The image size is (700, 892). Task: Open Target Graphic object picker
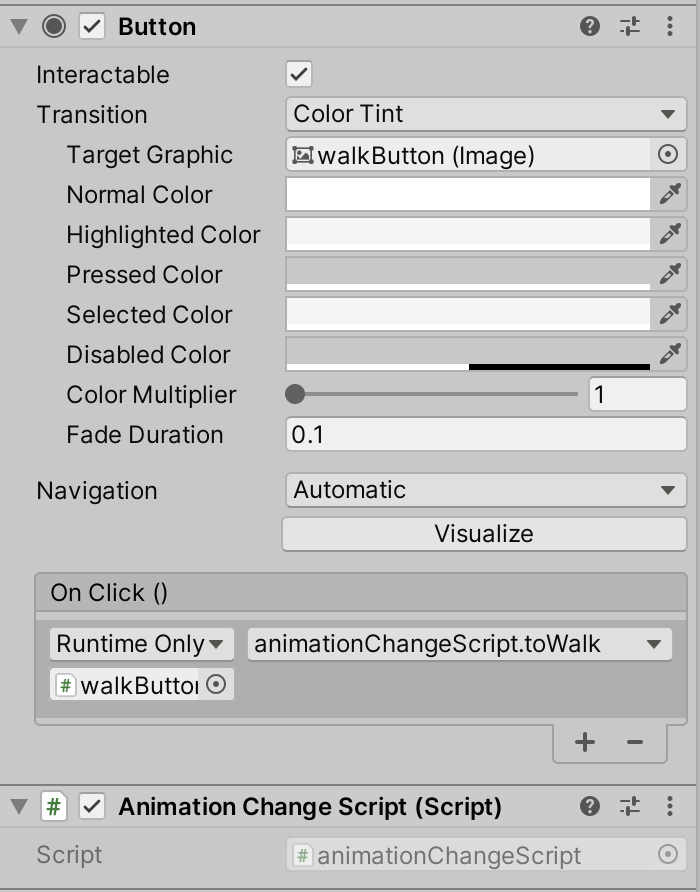(x=668, y=154)
